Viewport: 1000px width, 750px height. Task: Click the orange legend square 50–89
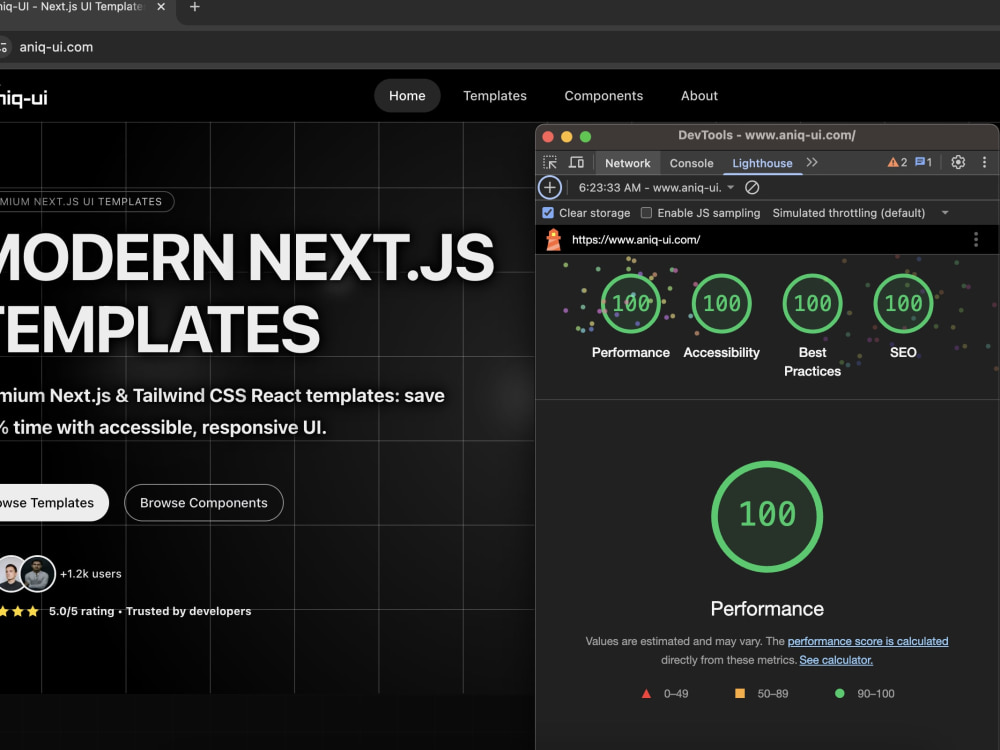(740, 693)
